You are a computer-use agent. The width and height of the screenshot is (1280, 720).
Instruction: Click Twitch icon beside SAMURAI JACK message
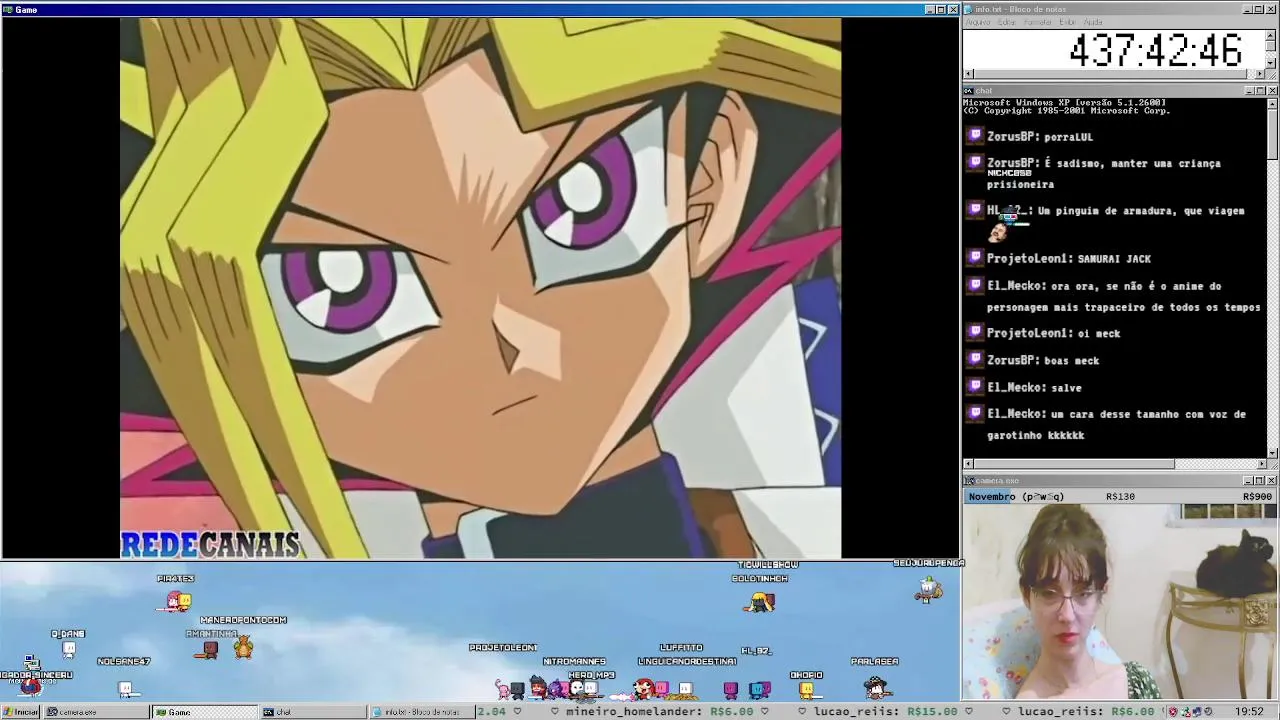(x=976, y=257)
